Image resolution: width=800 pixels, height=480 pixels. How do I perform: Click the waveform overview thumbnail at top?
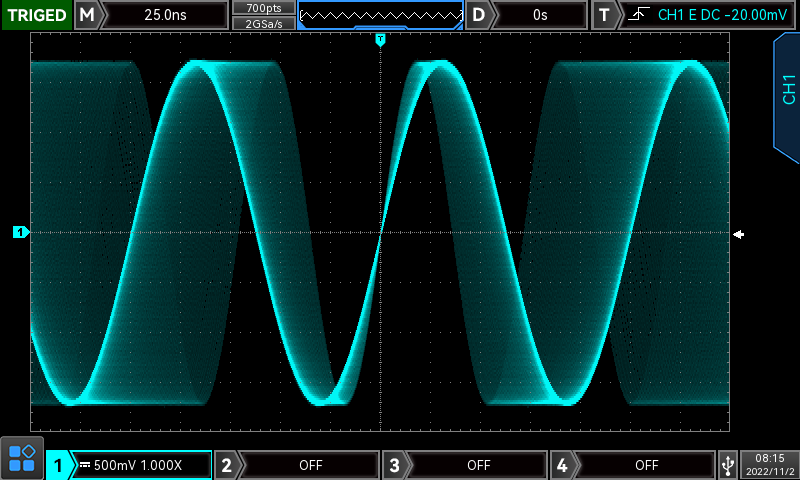(380, 15)
